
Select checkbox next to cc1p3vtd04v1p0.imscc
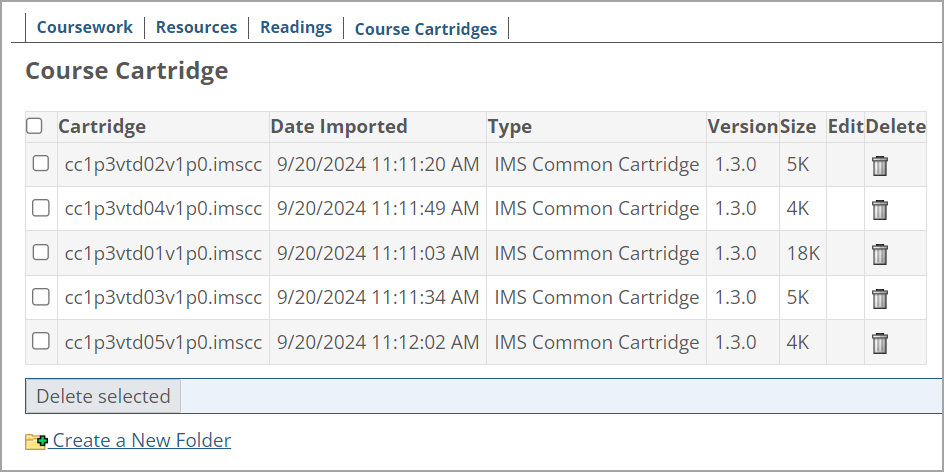point(41,208)
